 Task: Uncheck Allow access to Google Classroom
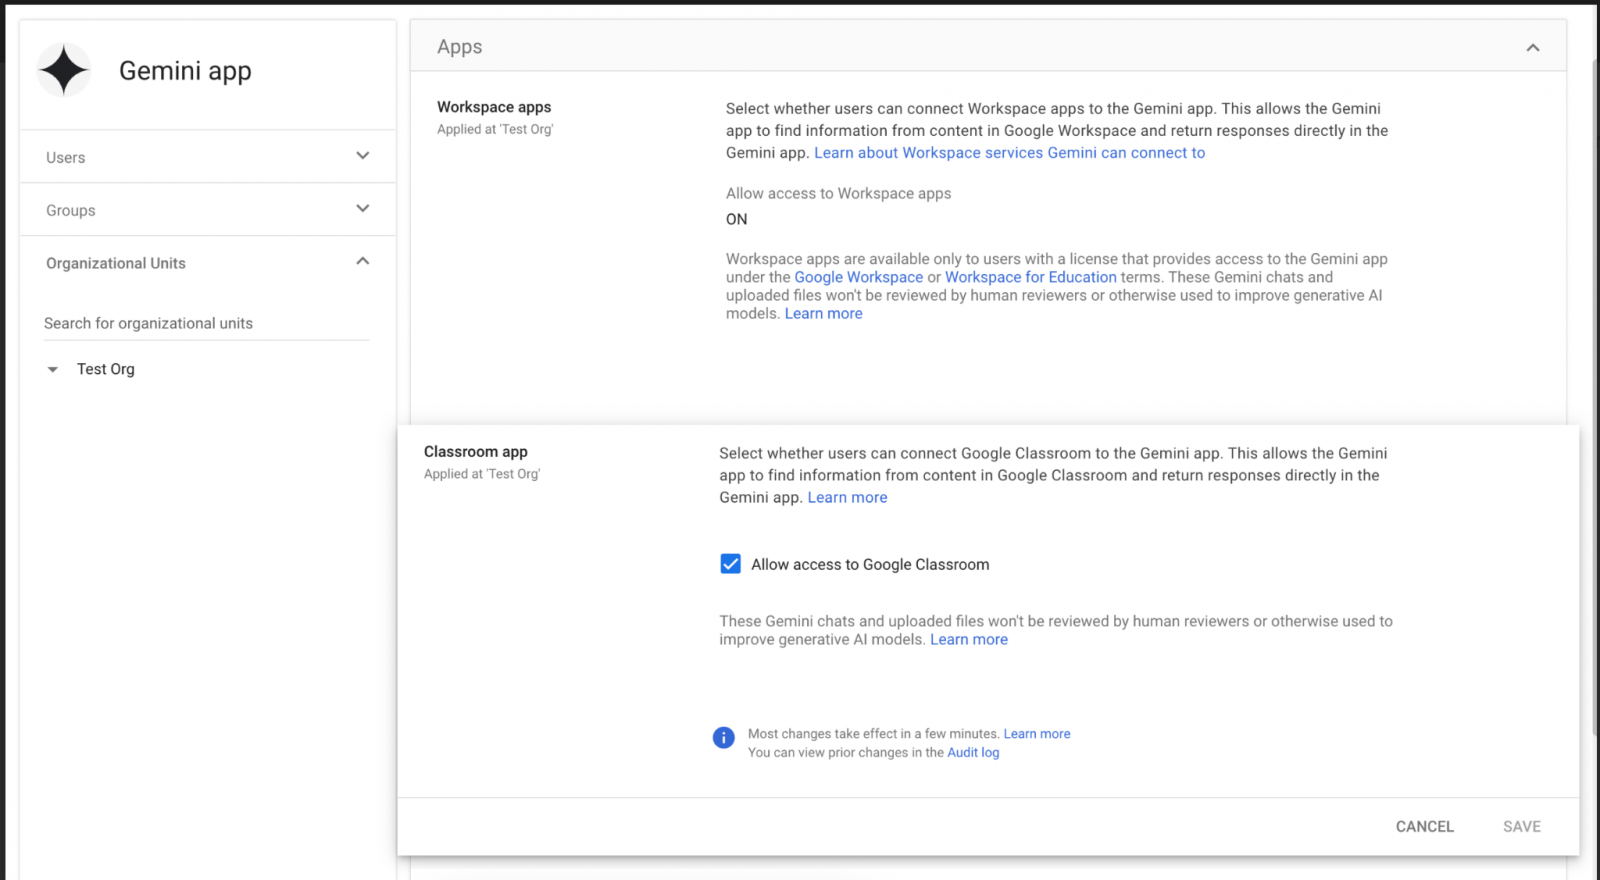coord(731,564)
